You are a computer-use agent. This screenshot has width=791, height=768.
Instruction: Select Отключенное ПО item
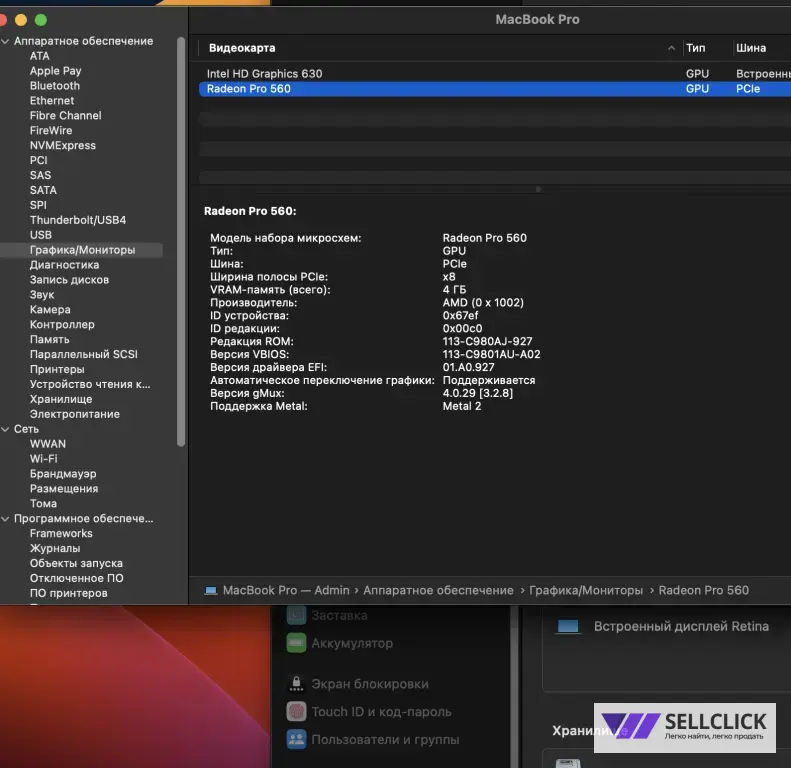77,578
